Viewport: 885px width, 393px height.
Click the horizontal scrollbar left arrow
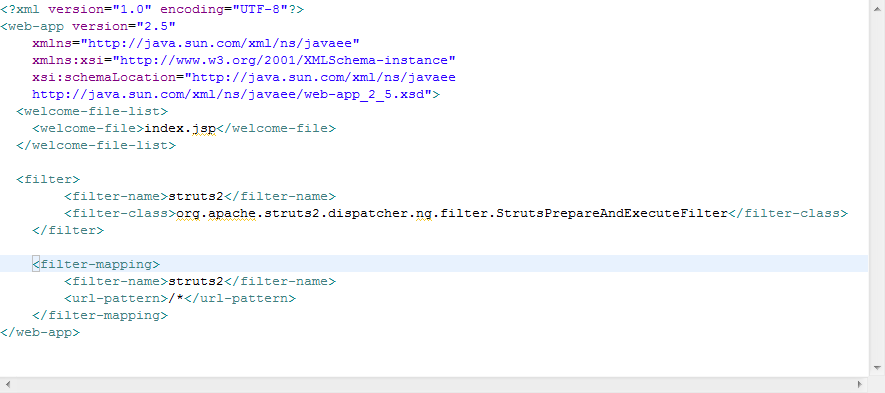(7, 385)
